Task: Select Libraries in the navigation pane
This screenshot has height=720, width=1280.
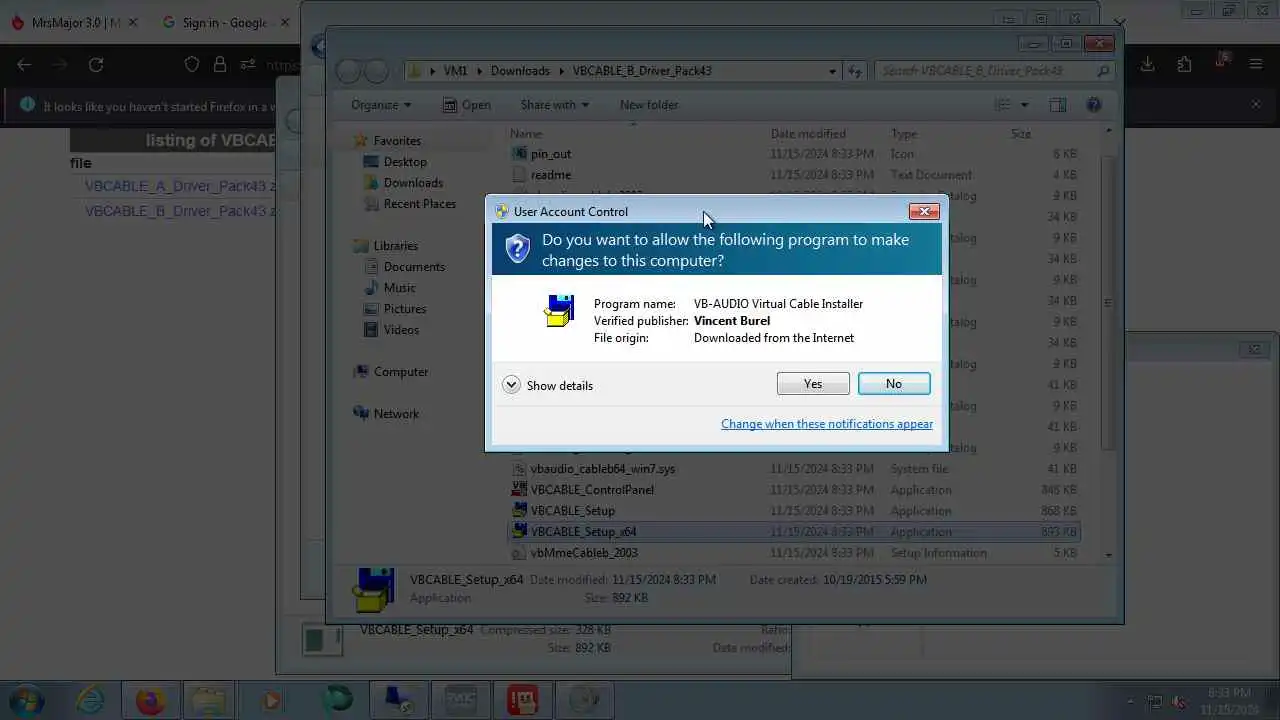Action: coord(396,246)
